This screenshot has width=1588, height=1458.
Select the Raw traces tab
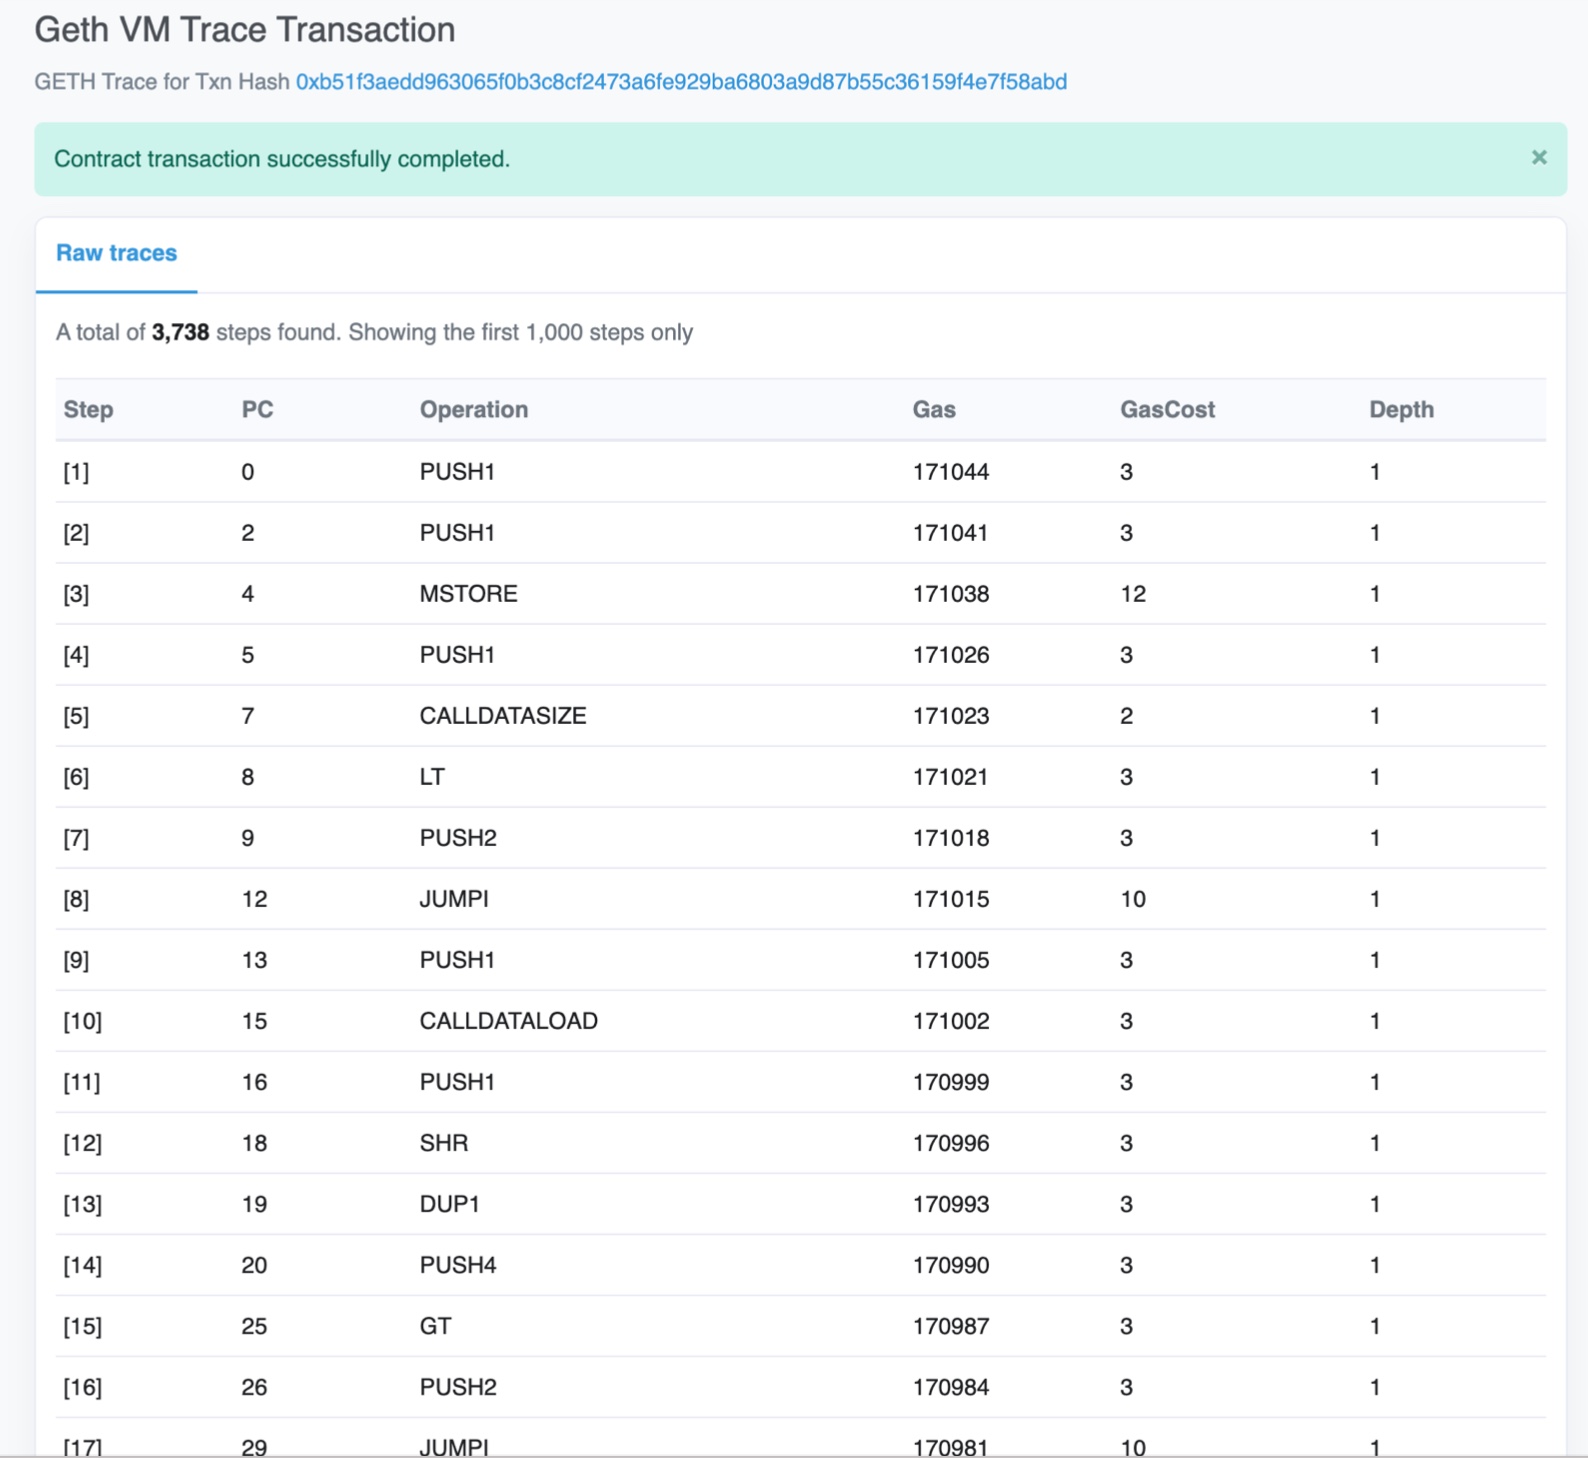116,253
